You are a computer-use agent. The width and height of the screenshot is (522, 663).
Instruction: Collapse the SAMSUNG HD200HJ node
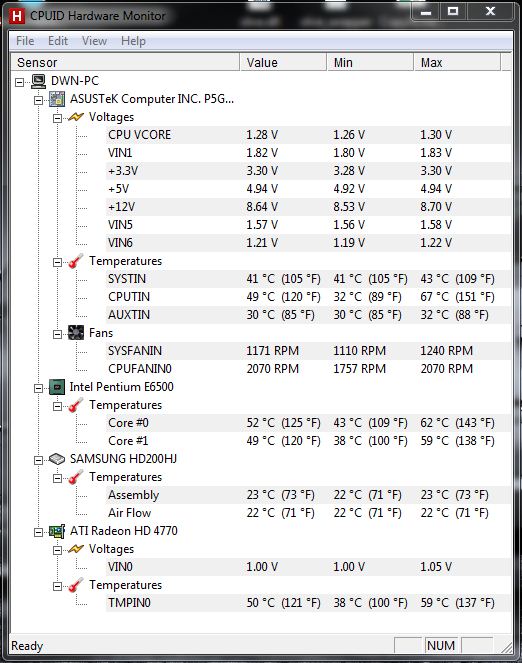pos(38,460)
